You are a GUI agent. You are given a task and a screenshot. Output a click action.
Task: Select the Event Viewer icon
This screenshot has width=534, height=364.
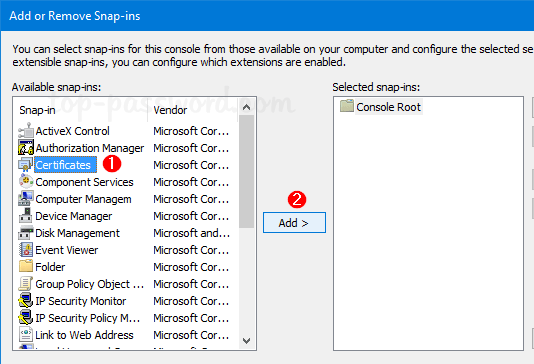[26, 250]
